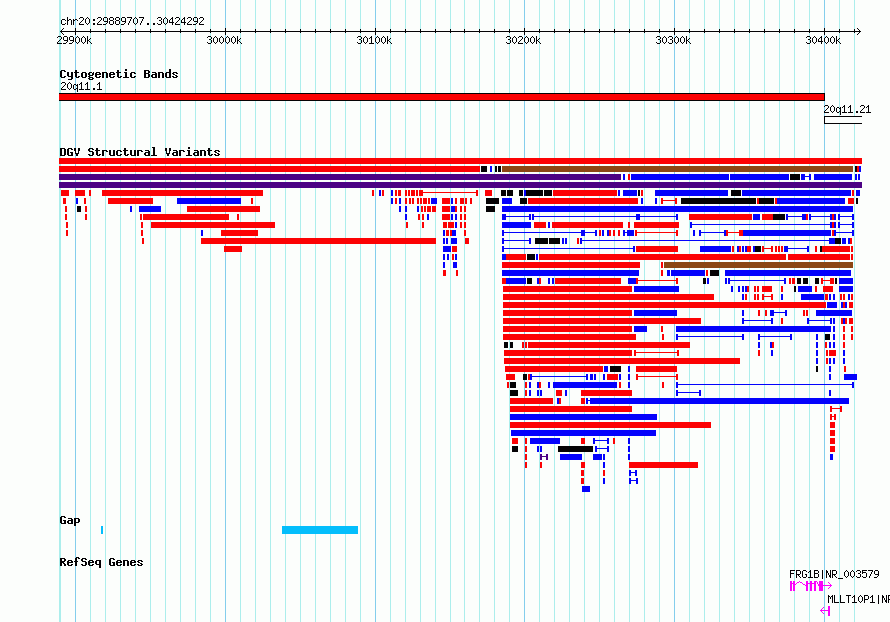The width and height of the screenshot is (890, 622).
Task: Click the topmost full-width red DGV variant bar
Action: (460, 161)
